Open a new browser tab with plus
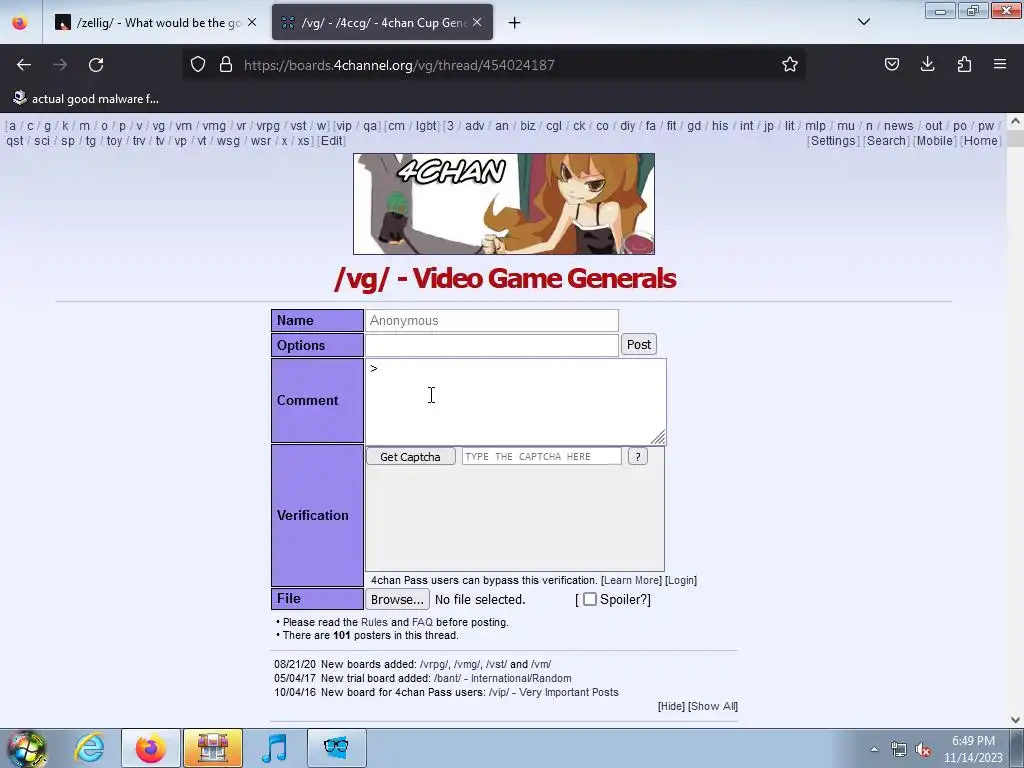The image size is (1024, 768). (x=515, y=23)
